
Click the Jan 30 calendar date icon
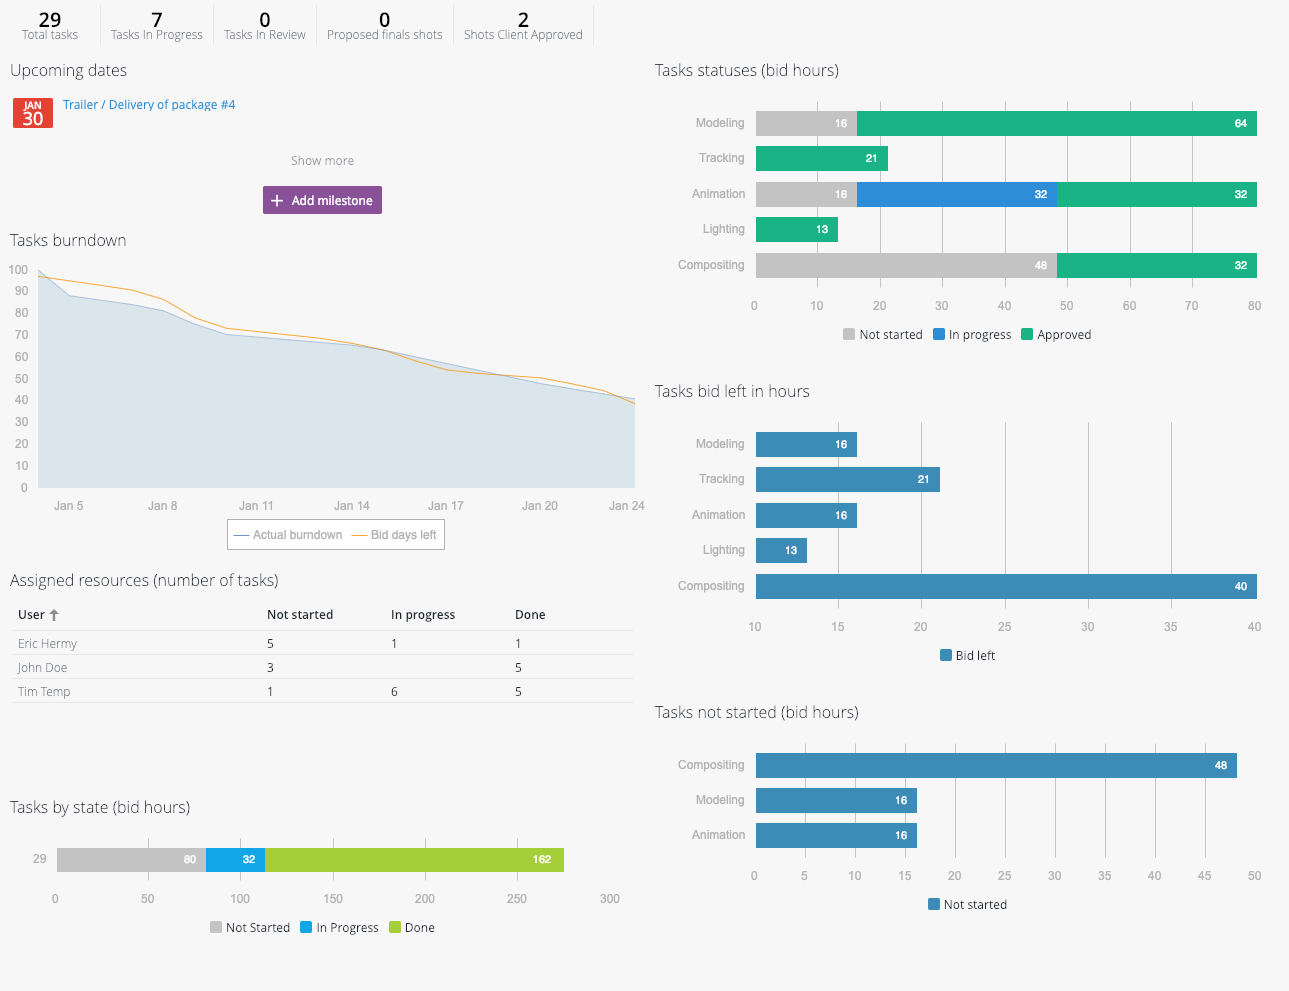click(x=32, y=113)
